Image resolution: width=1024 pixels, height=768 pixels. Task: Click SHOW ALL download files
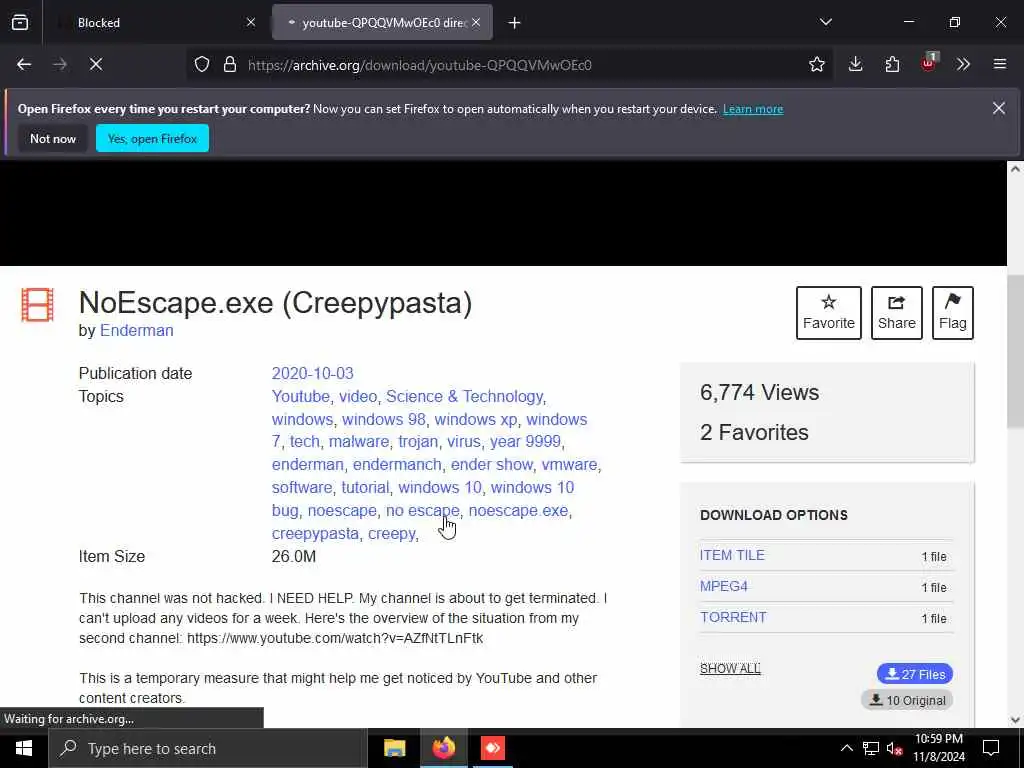point(730,669)
